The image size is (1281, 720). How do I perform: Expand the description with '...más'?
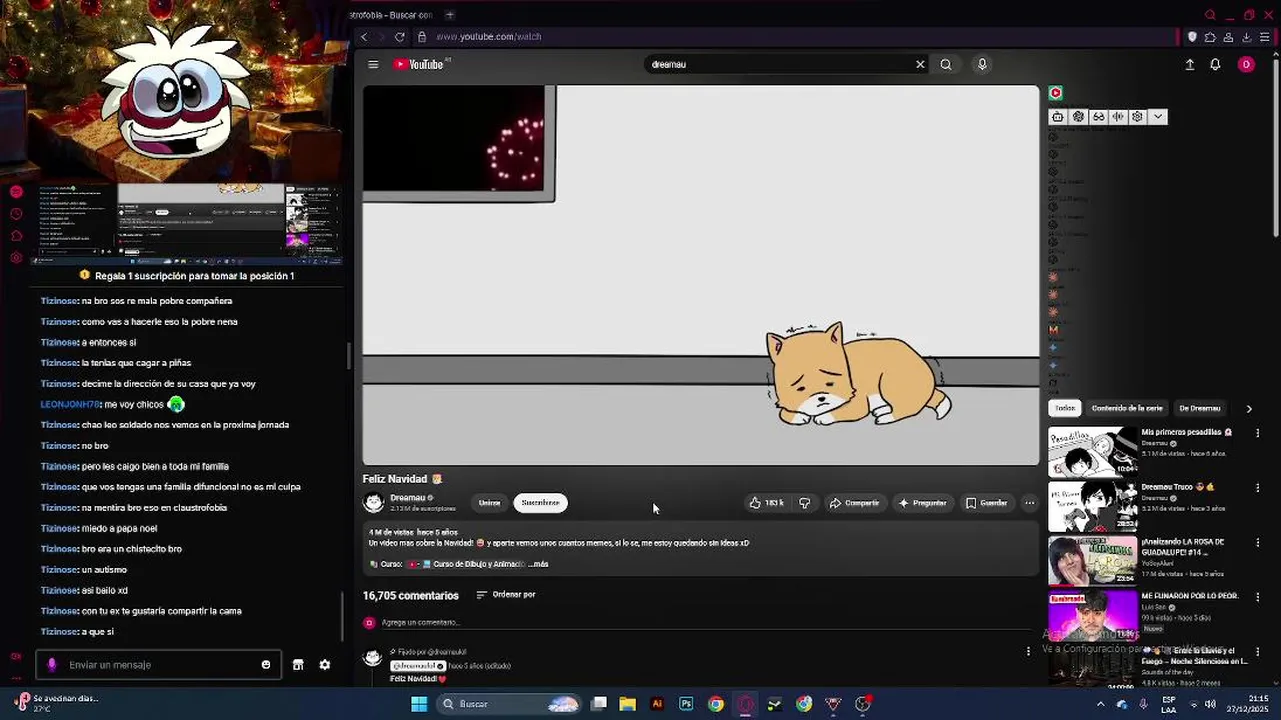(x=538, y=564)
